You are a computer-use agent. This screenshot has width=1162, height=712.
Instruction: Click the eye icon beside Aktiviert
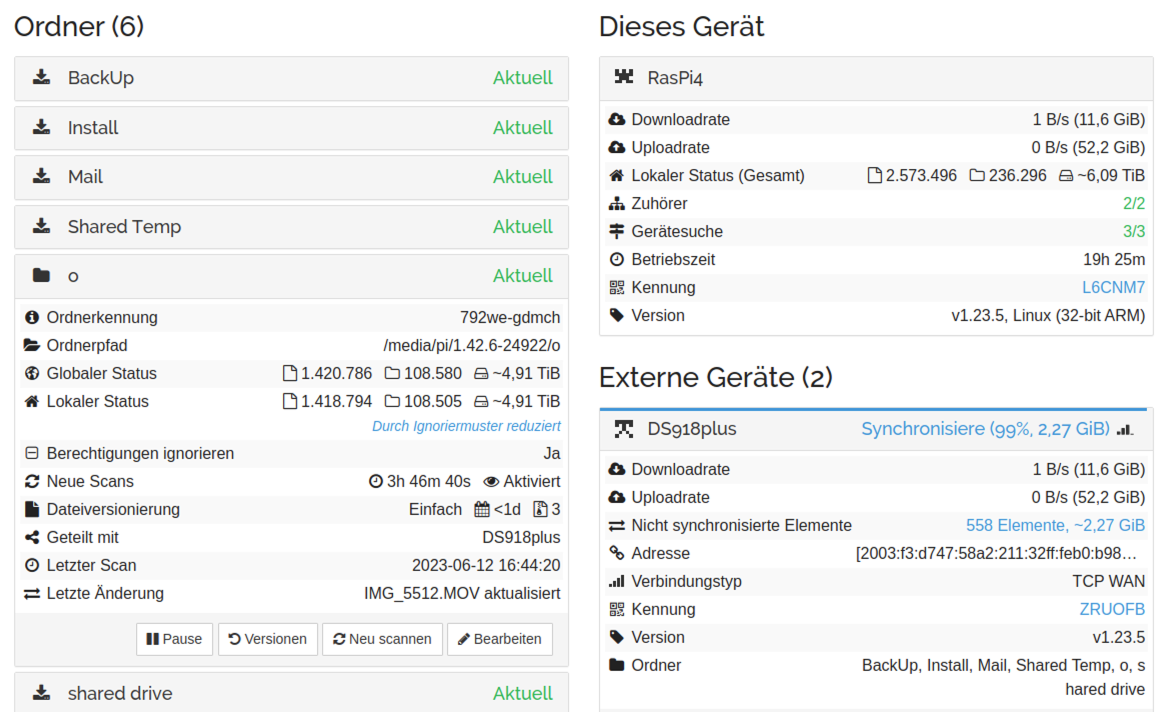(491, 482)
